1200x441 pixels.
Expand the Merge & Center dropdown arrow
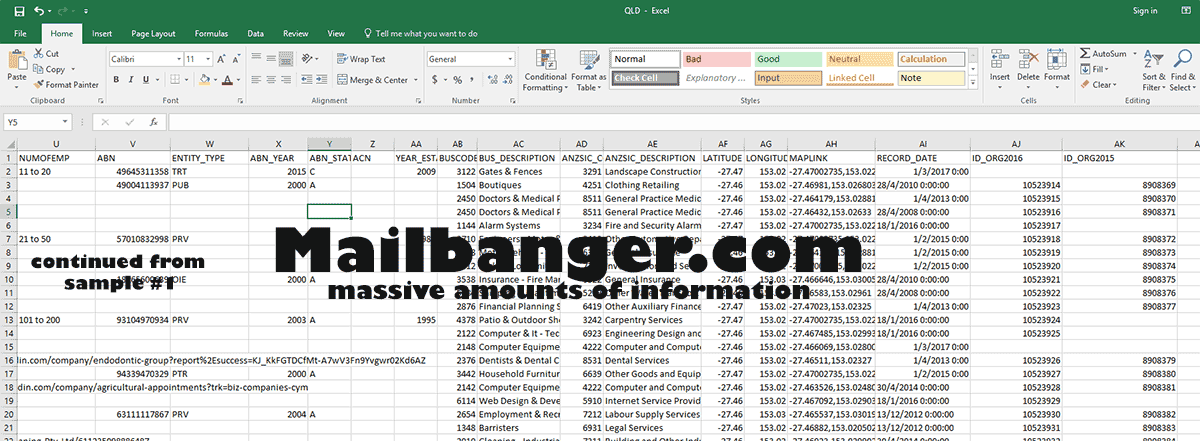[414, 80]
